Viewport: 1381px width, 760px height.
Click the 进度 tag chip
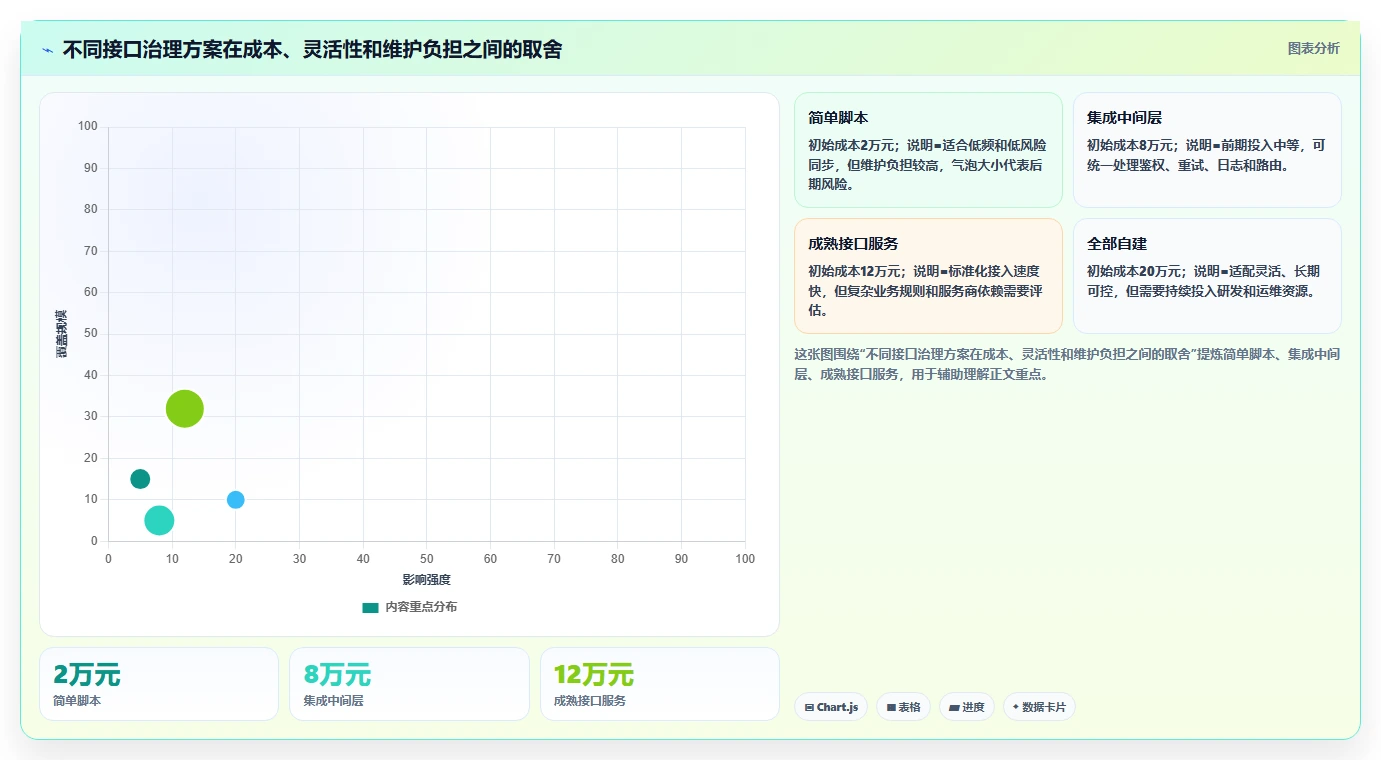(967, 707)
